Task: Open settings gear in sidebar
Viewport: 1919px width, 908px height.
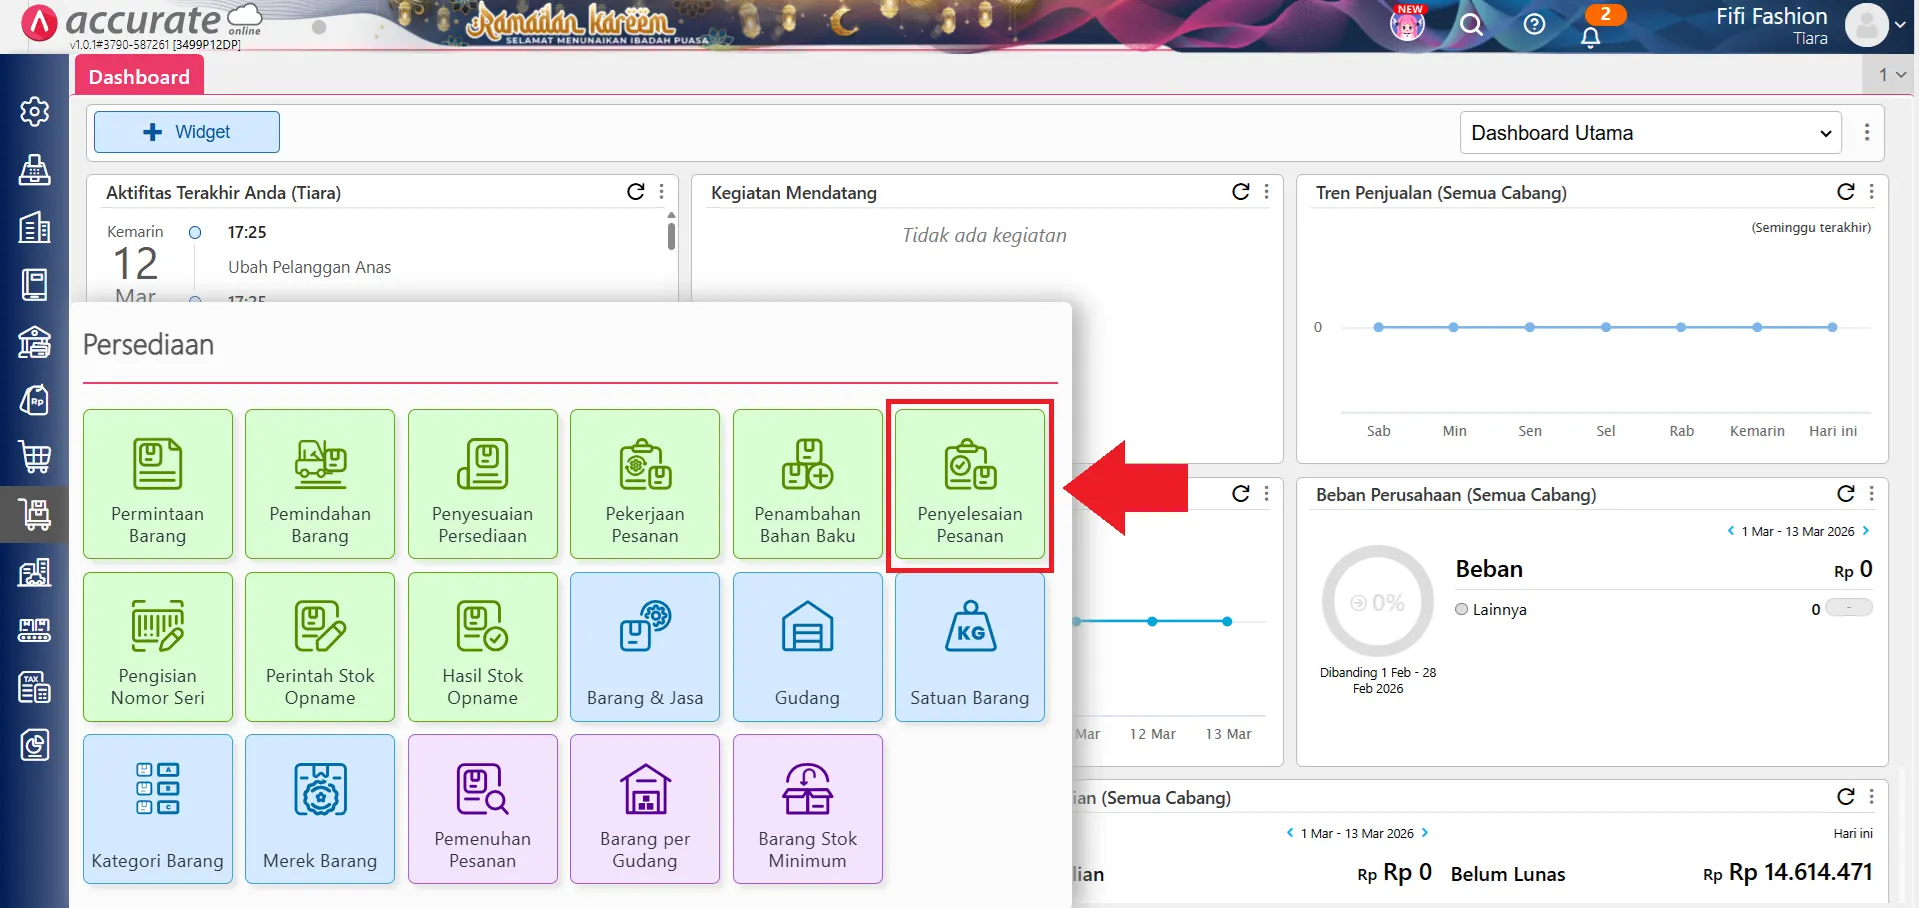Action: (x=35, y=111)
